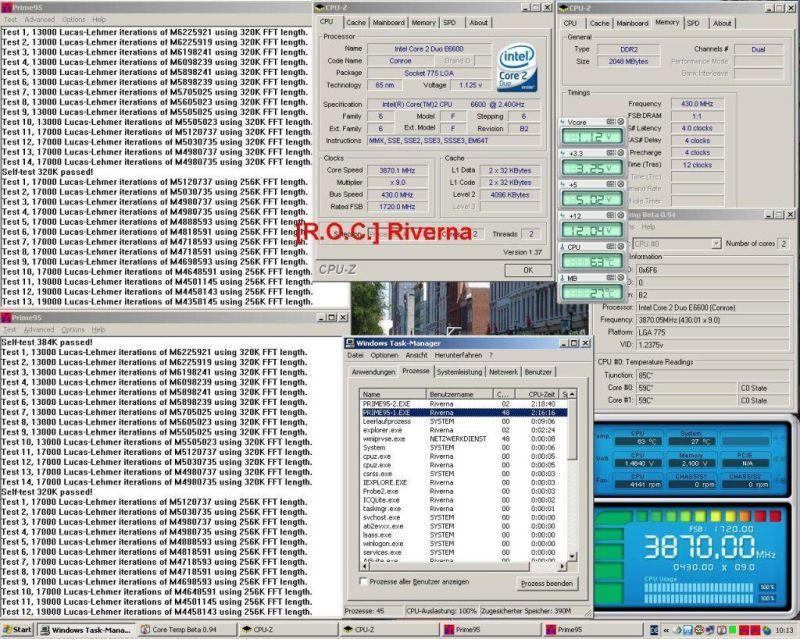The width and height of the screenshot is (800, 639).
Task: Click the 'Self-test 384K passed!' line in Prime95
Action: [47, 342]
